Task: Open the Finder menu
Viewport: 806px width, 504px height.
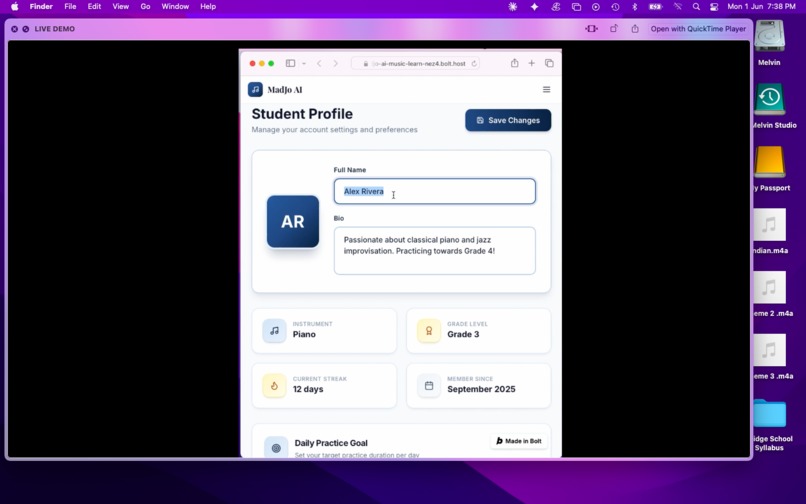Action: pyautogui.click(x=41, y=7)
